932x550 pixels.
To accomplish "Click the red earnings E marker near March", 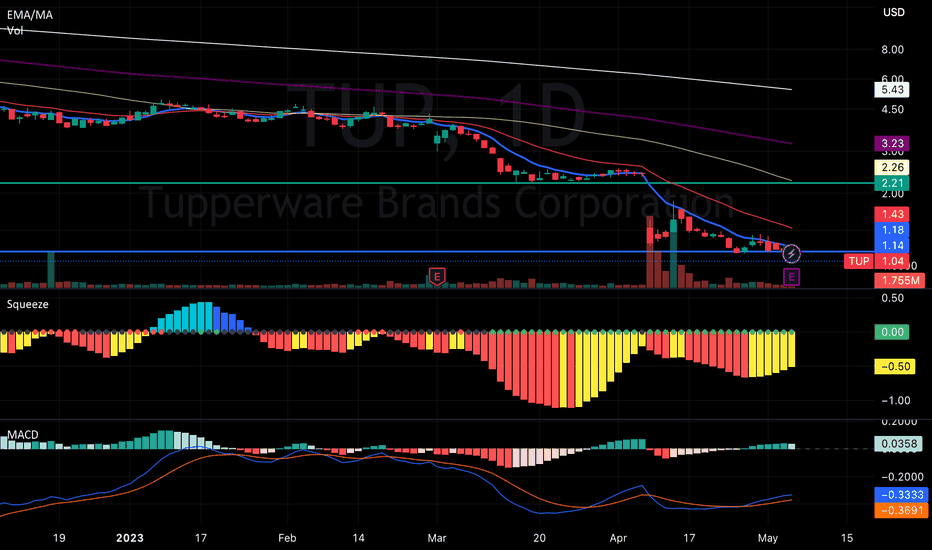I will pos(437,276).
